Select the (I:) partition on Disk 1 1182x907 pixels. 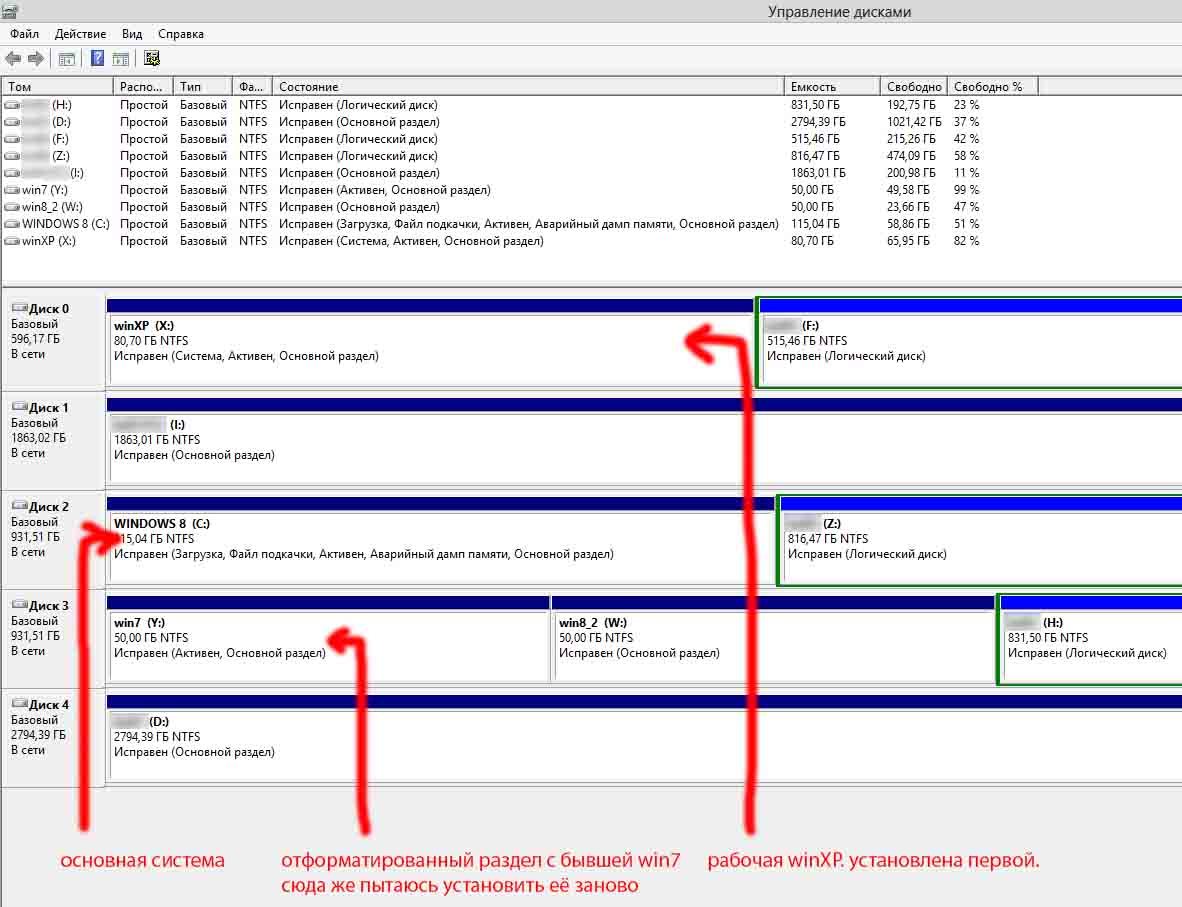(x=645, y=442)
